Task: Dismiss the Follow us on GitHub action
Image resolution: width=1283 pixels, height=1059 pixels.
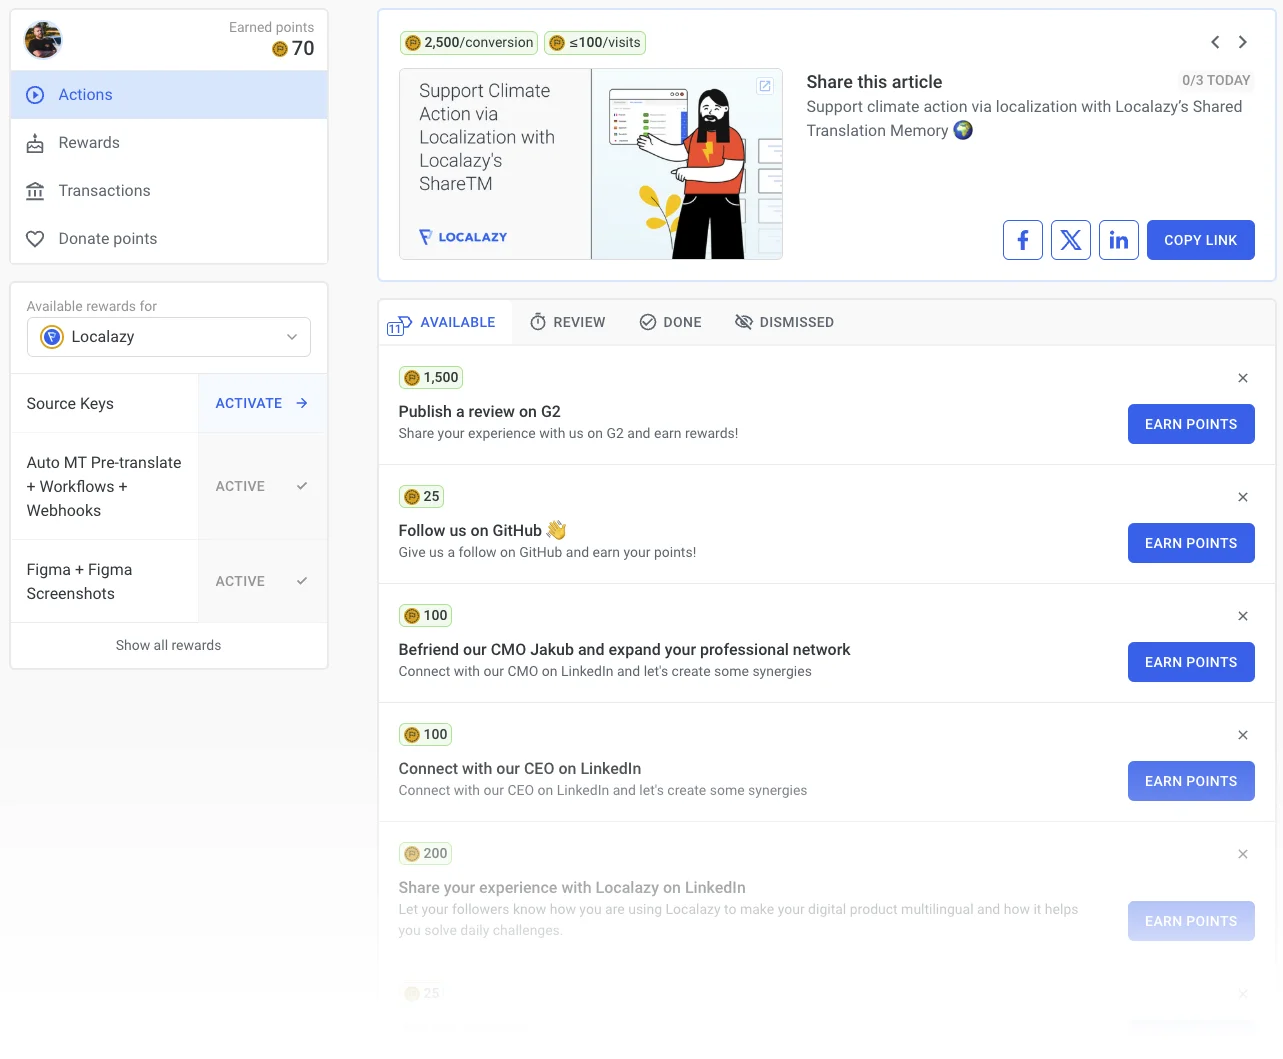Action: (x=1243, y=497)
